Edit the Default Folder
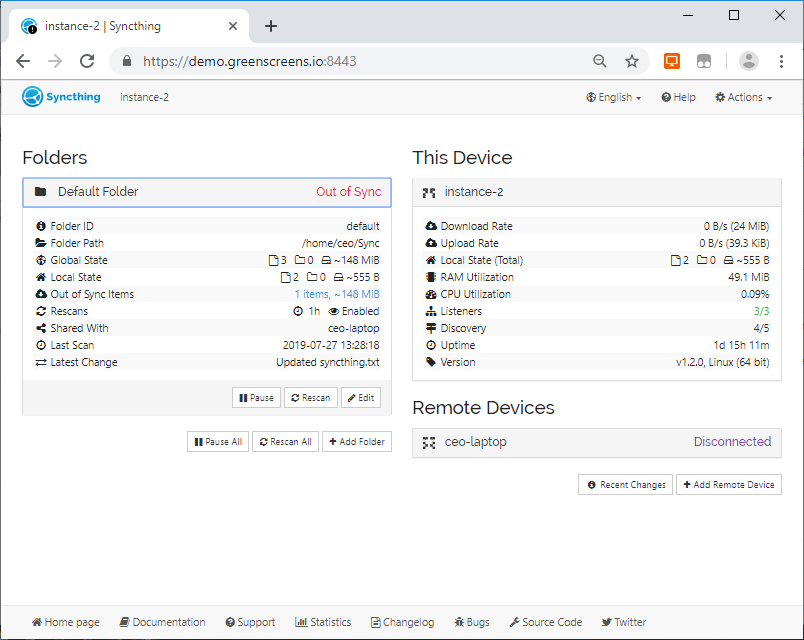 (x=361, y=397)
